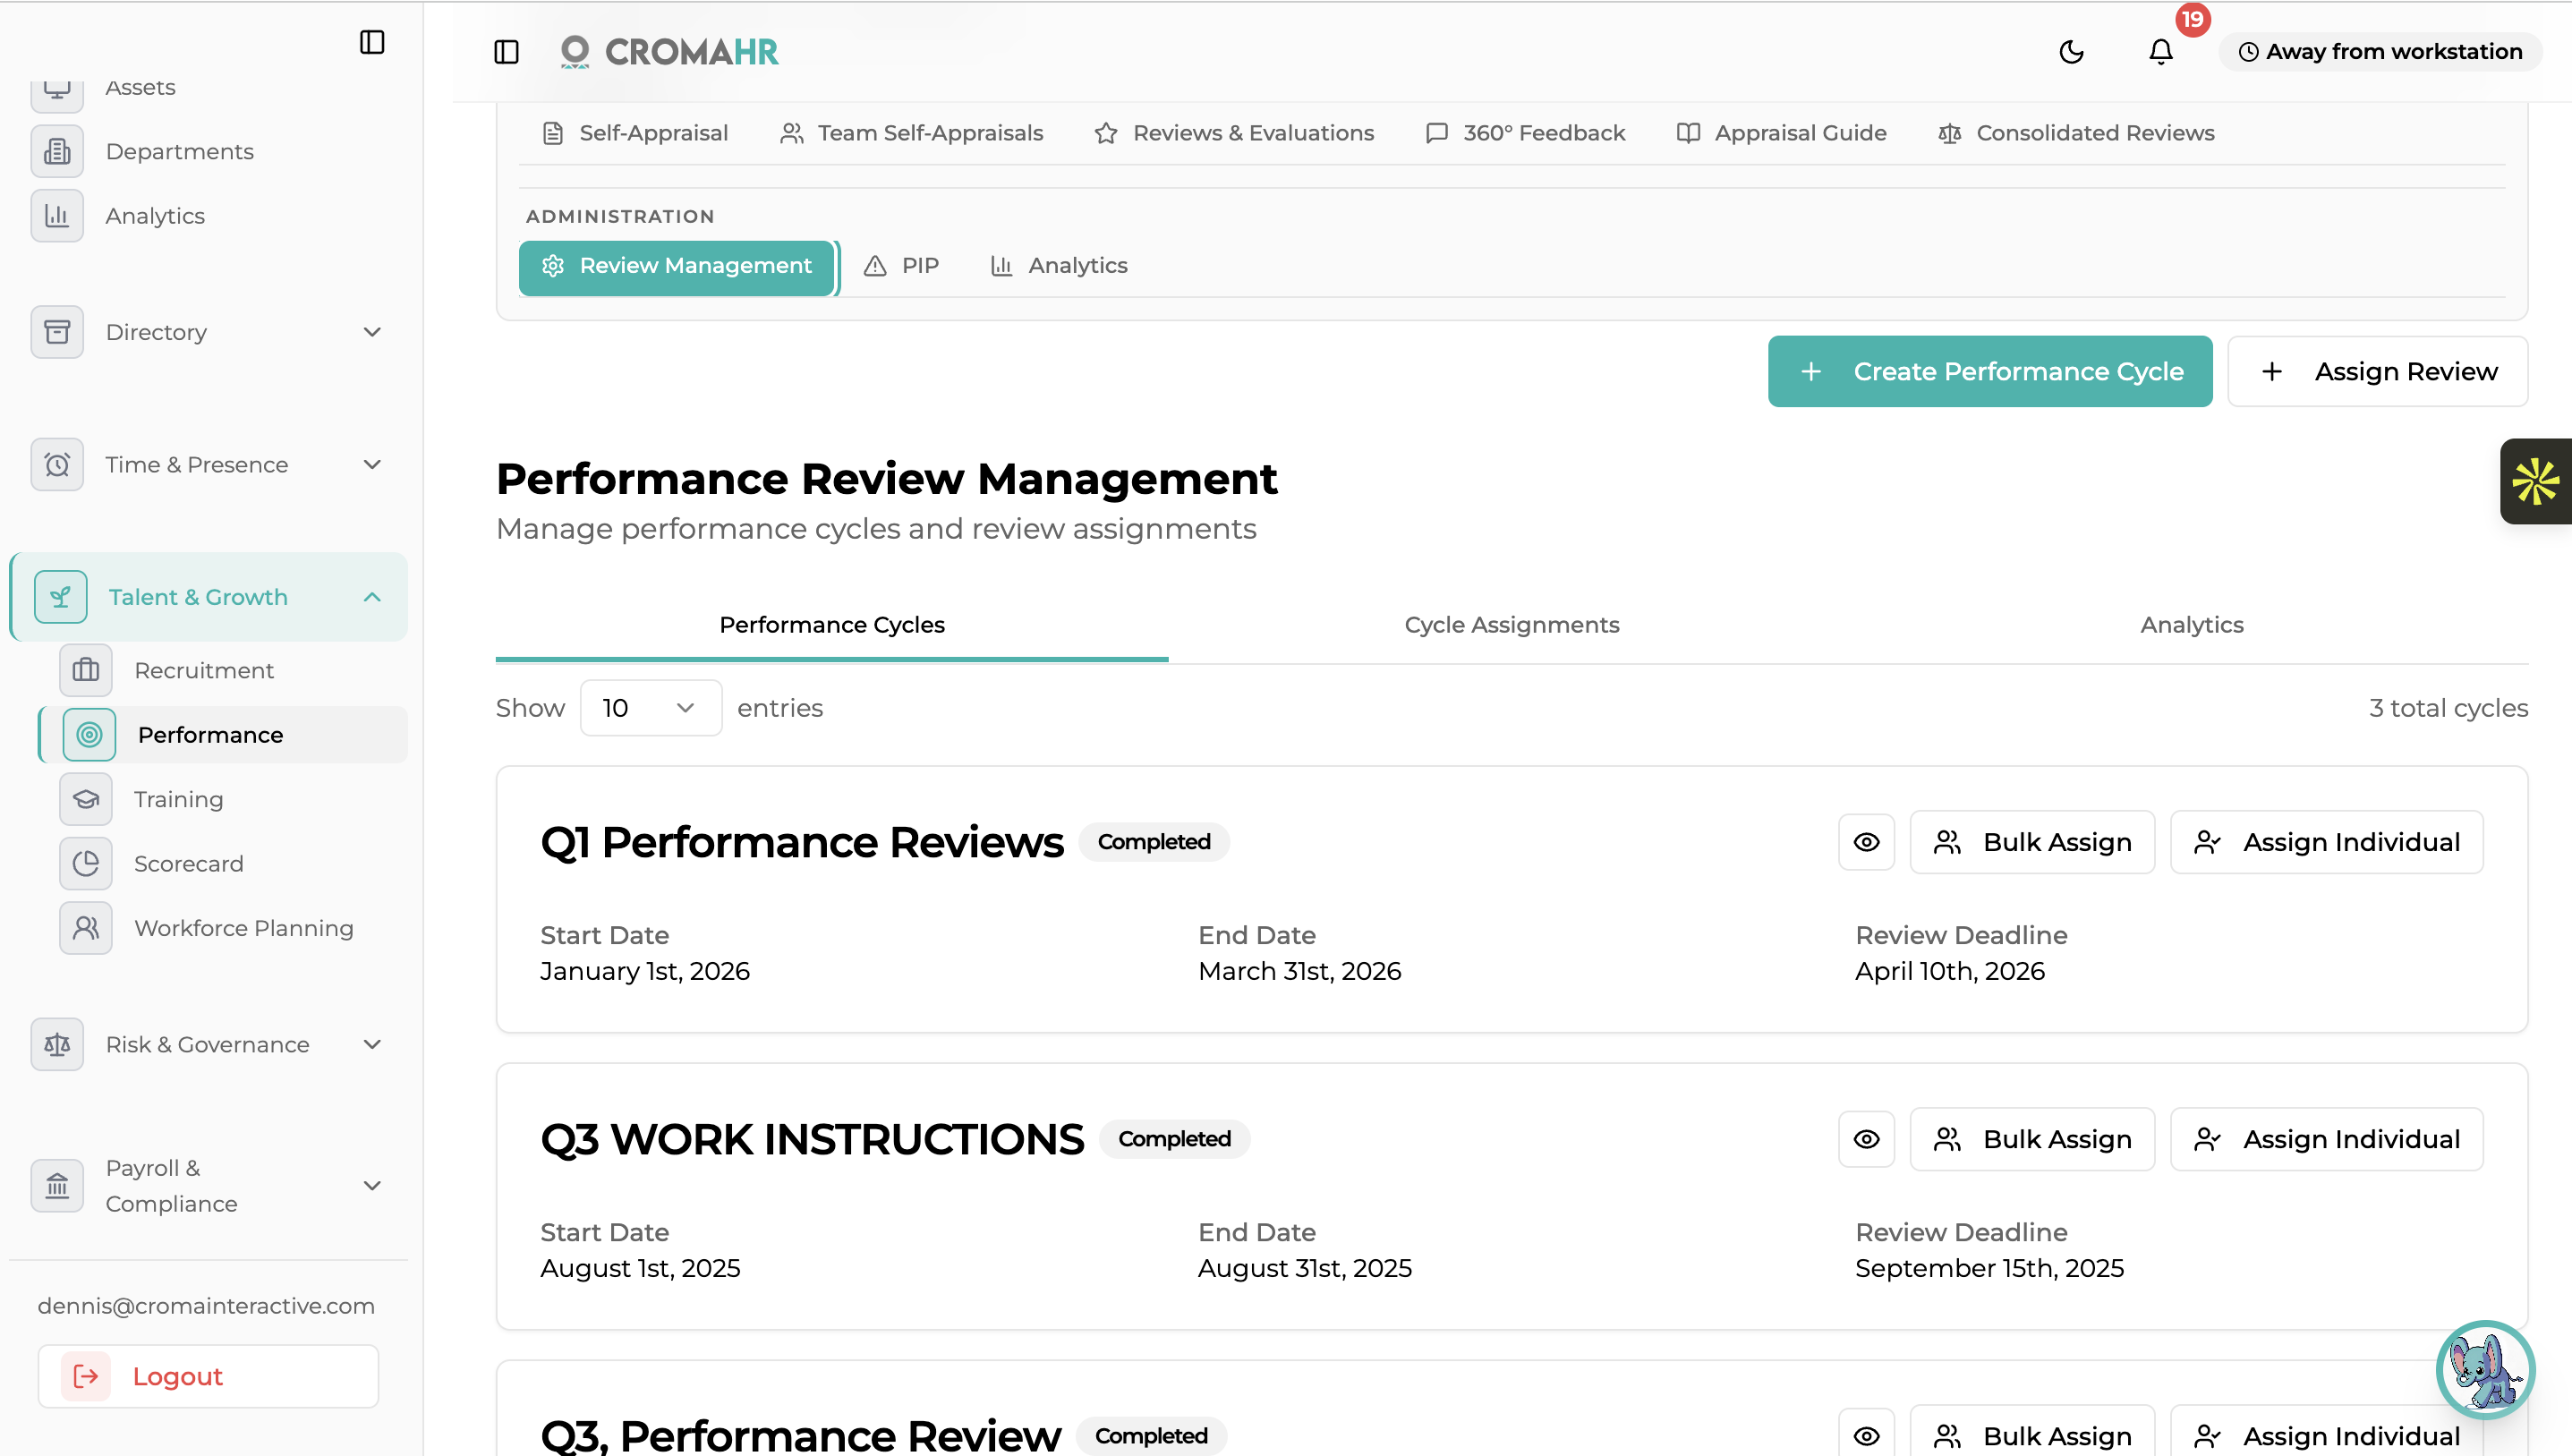Open Reviews & Evaluations tab
Image resolution: width=2572 pixels, height=1456 pixels.
click(1234, 133)
